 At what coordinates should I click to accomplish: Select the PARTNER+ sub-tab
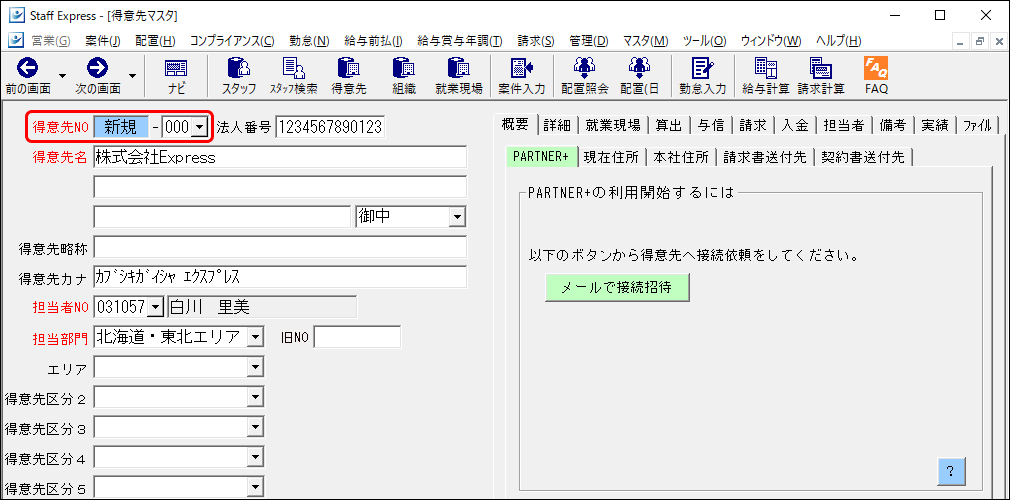point(541,157)
